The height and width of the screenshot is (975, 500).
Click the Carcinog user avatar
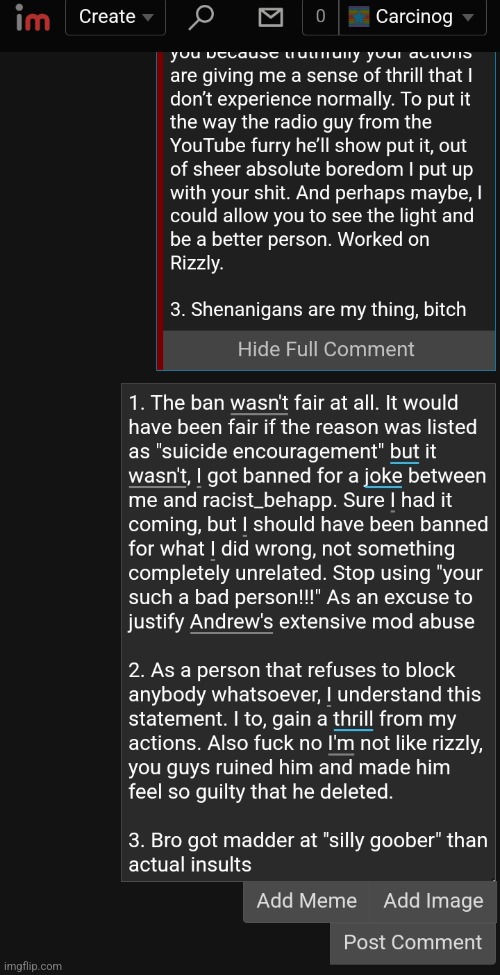pos(359,17)
